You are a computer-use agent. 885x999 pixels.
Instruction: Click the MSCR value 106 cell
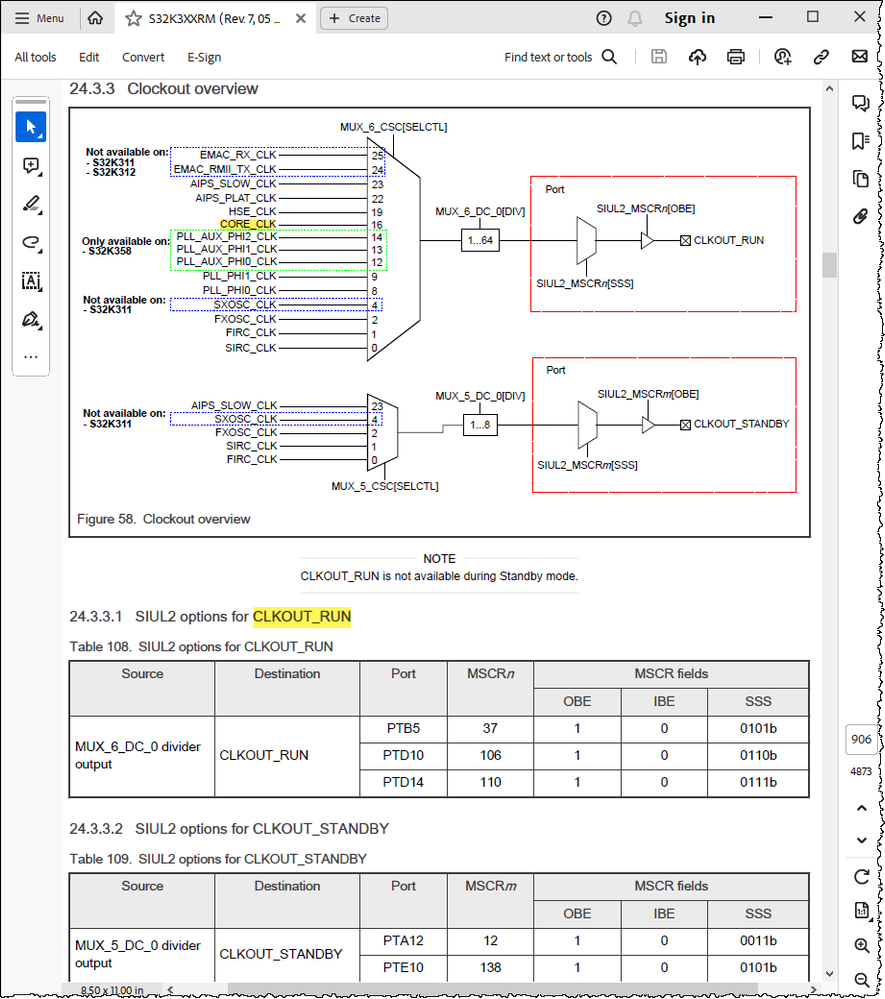[x=491, y=755]
